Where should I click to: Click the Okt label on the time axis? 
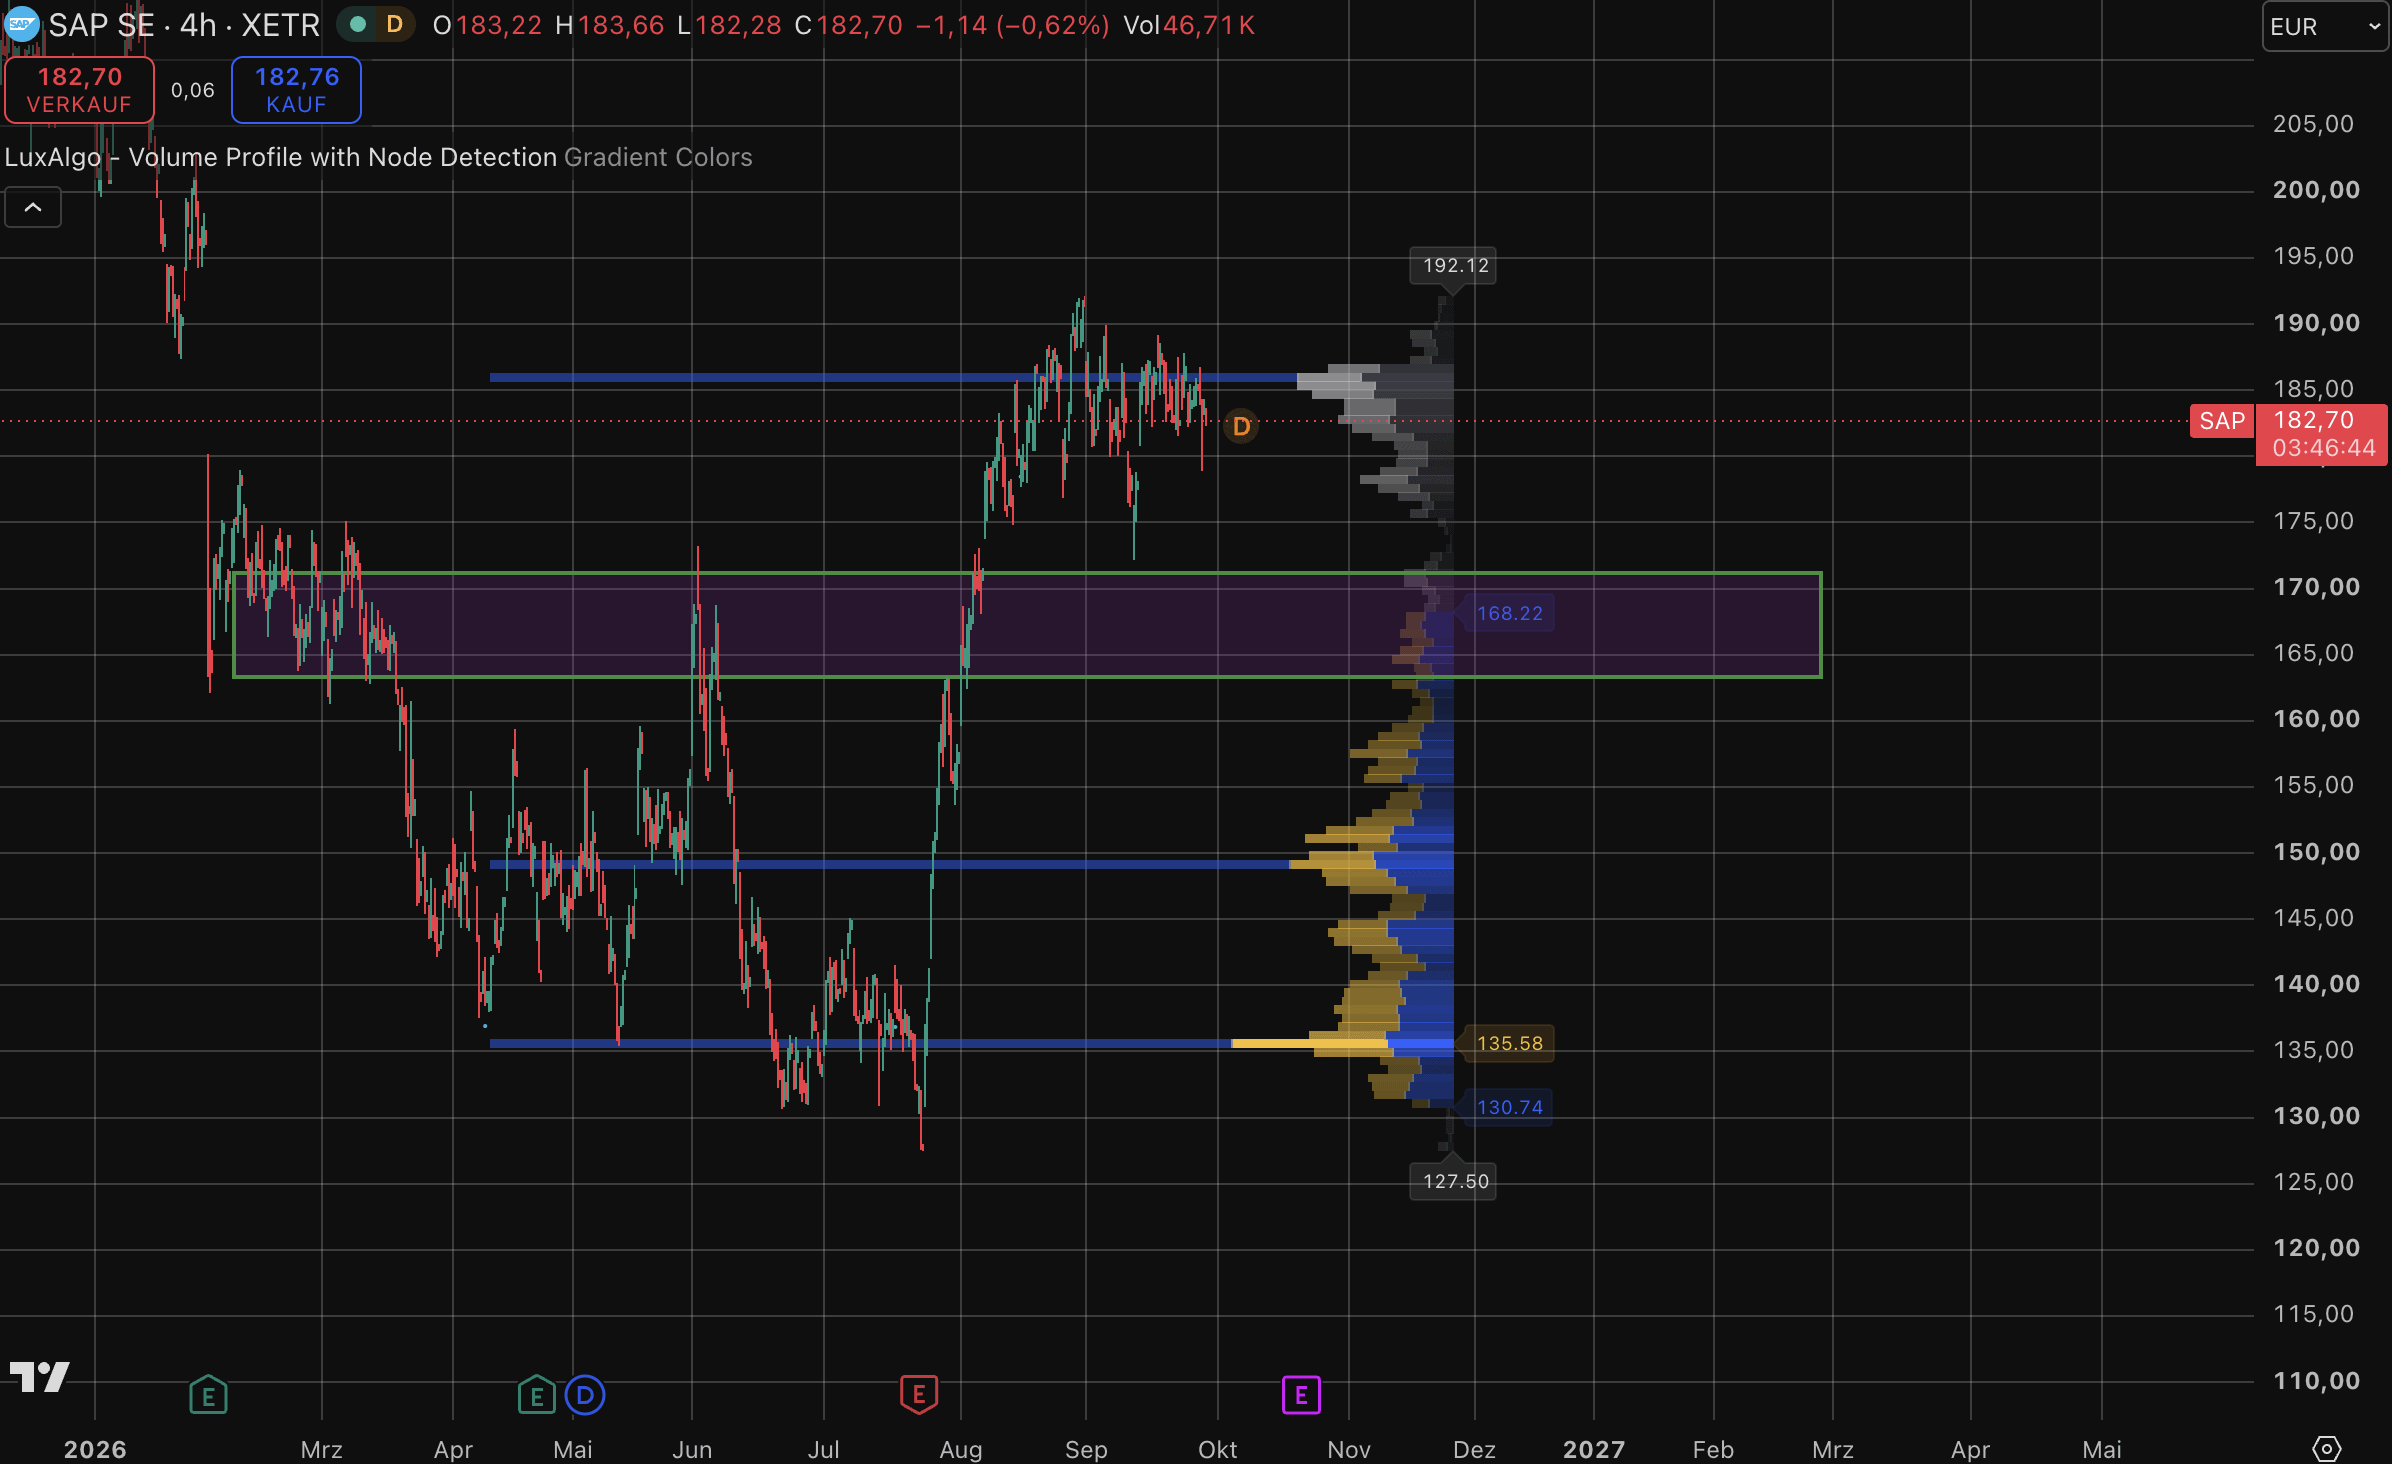(1218, 1449)
